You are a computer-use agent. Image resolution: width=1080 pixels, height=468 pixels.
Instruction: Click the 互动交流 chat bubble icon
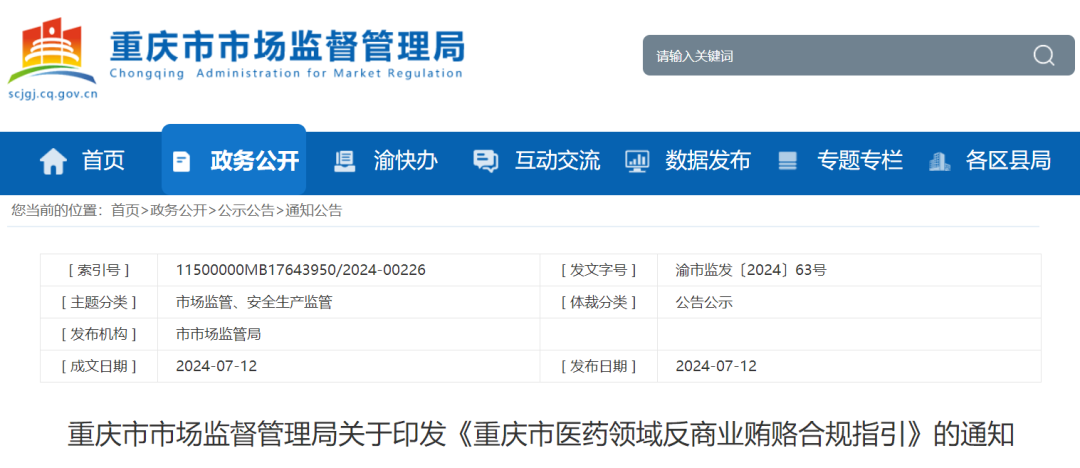tap(486, 161)
